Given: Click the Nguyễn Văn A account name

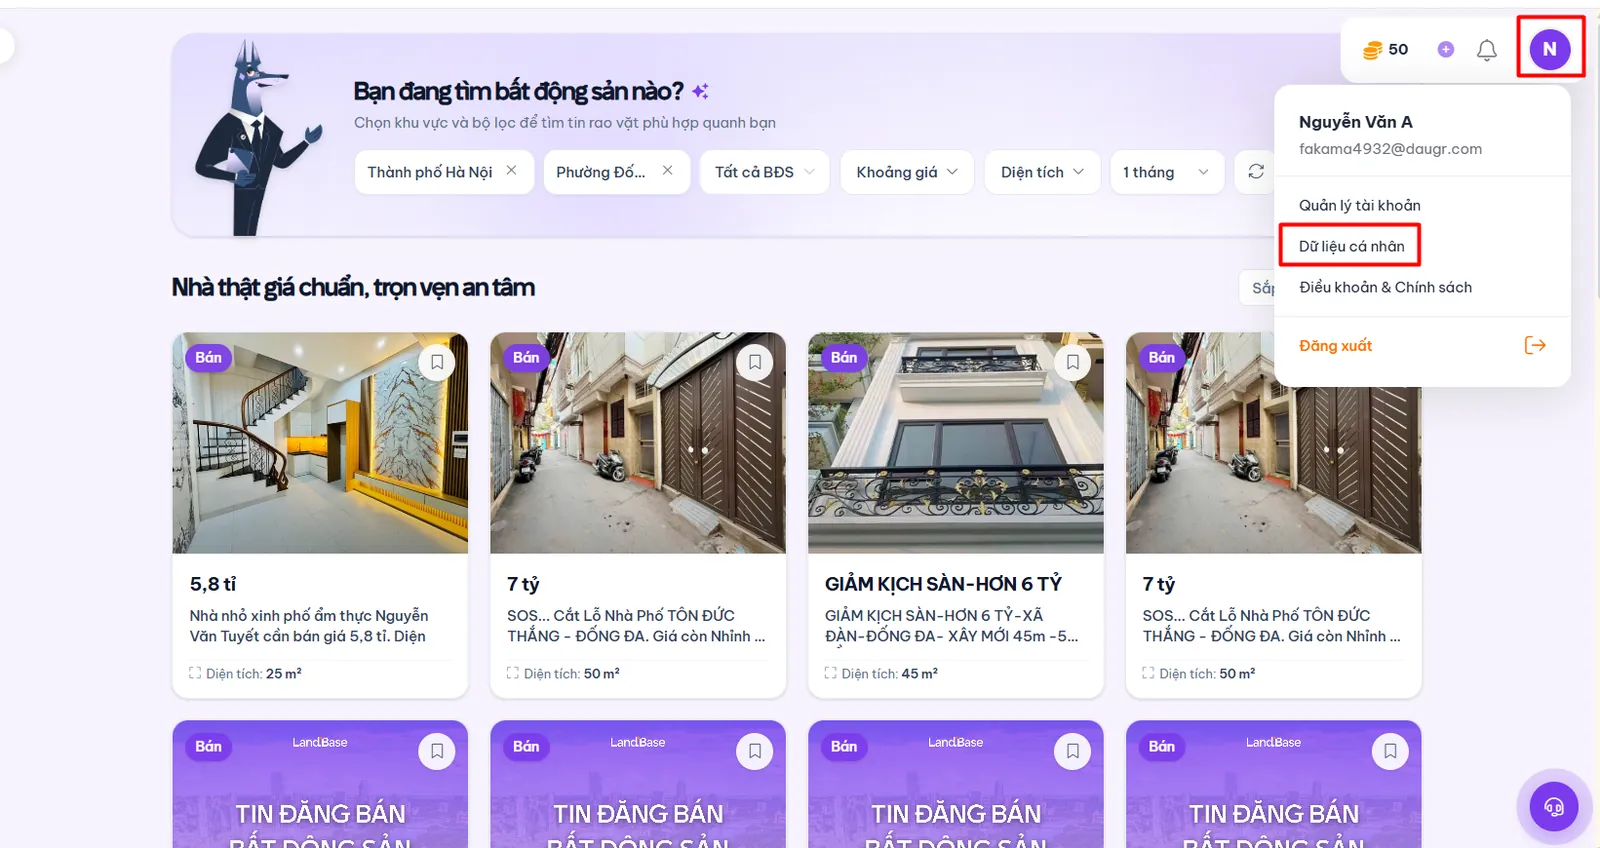Looking at the screenshot, I should 1356,122.
